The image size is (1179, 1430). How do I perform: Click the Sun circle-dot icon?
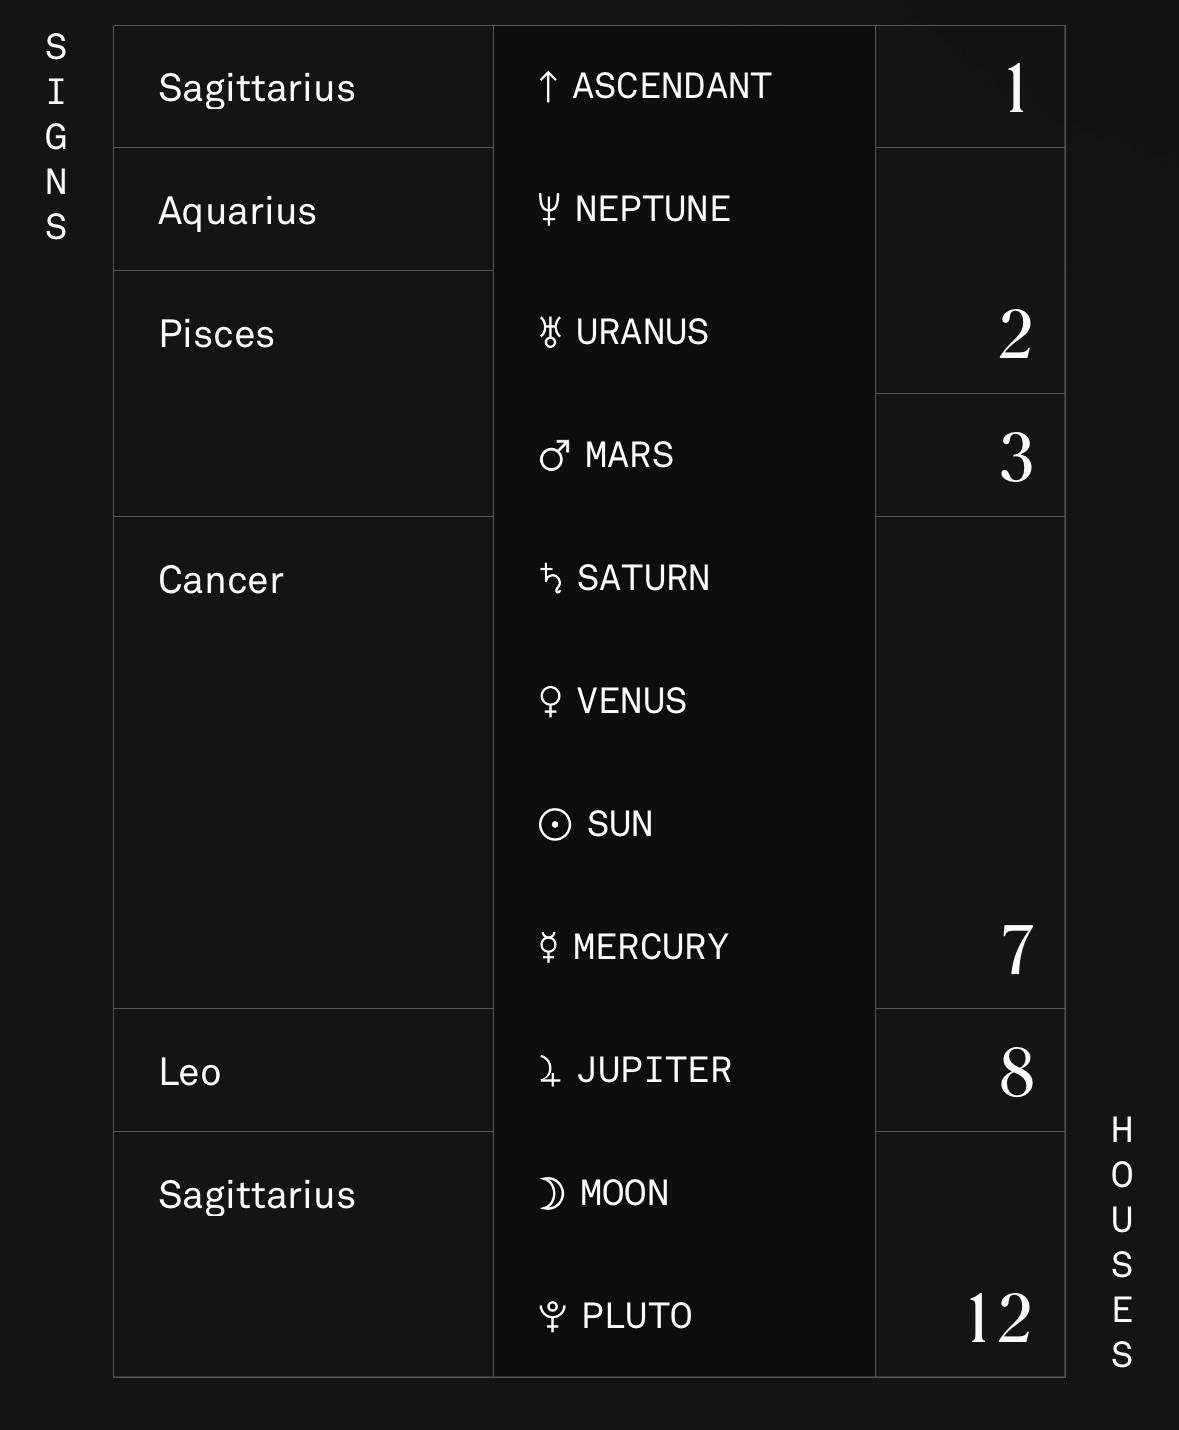[x=555, y=825]
